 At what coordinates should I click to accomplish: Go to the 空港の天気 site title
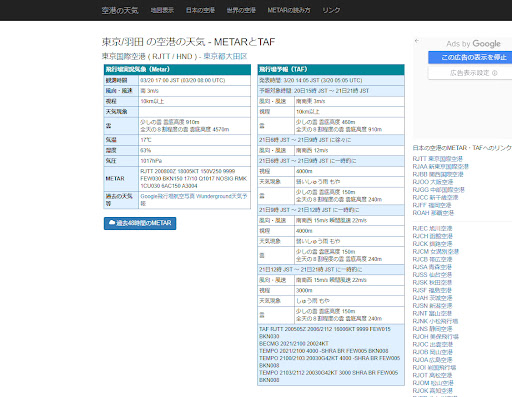[x=120, y=10]
